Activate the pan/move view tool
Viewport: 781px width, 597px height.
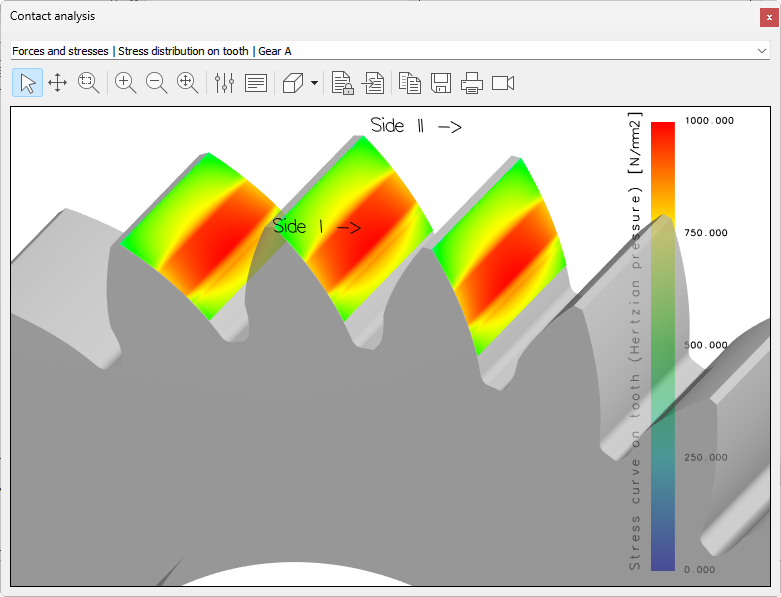58,83
